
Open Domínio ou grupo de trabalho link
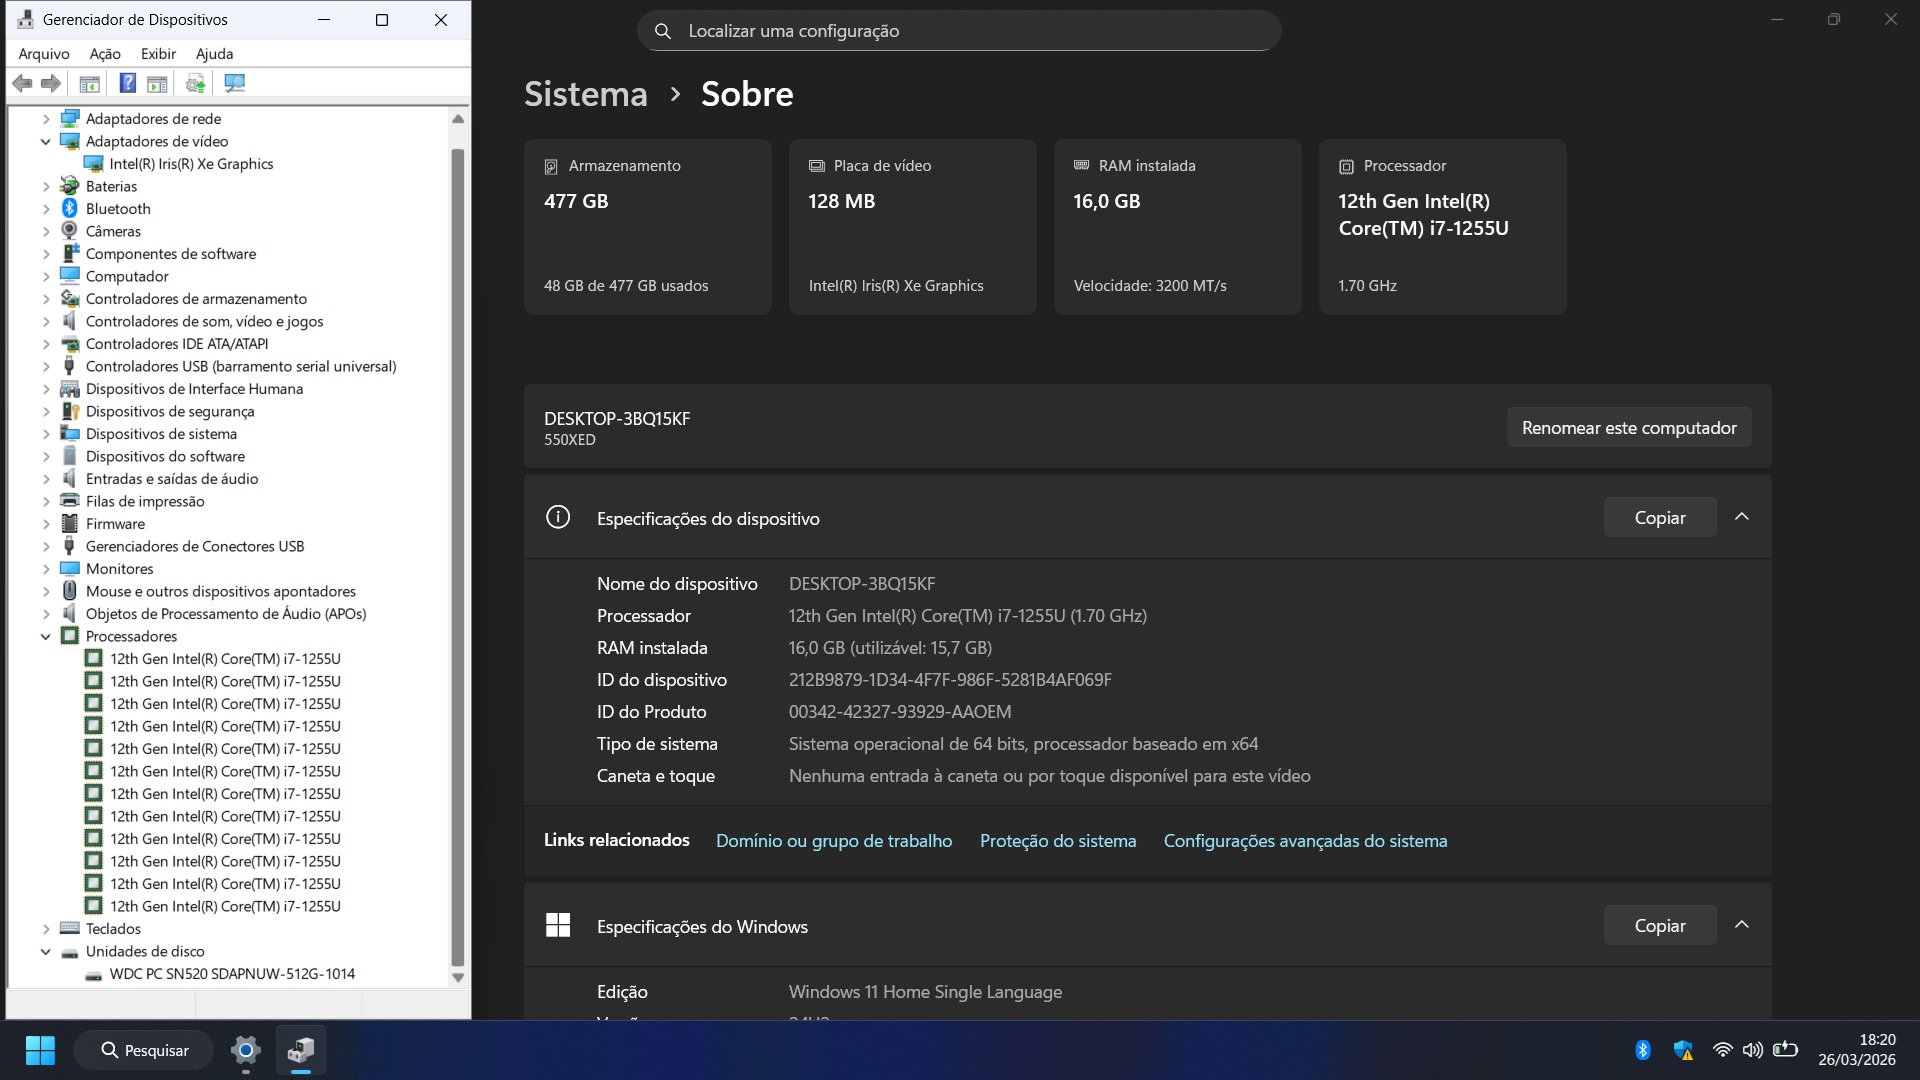click(x=834, y=841)
